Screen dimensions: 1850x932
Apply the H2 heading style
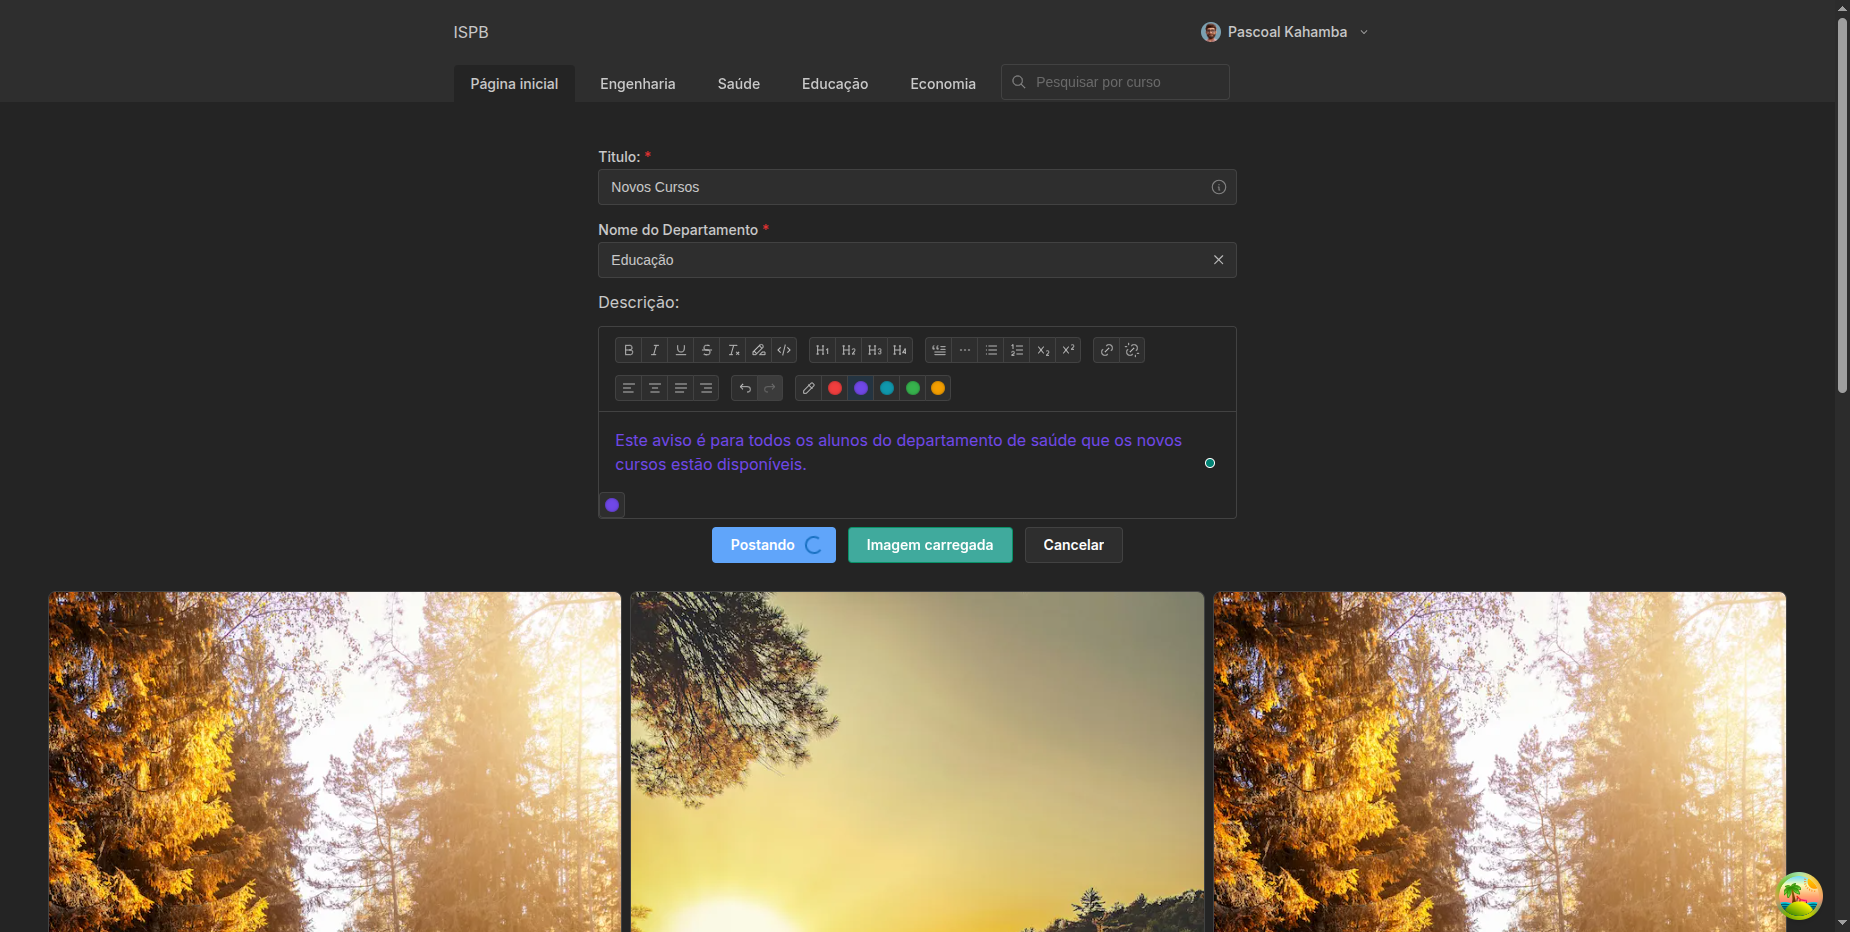848,350
